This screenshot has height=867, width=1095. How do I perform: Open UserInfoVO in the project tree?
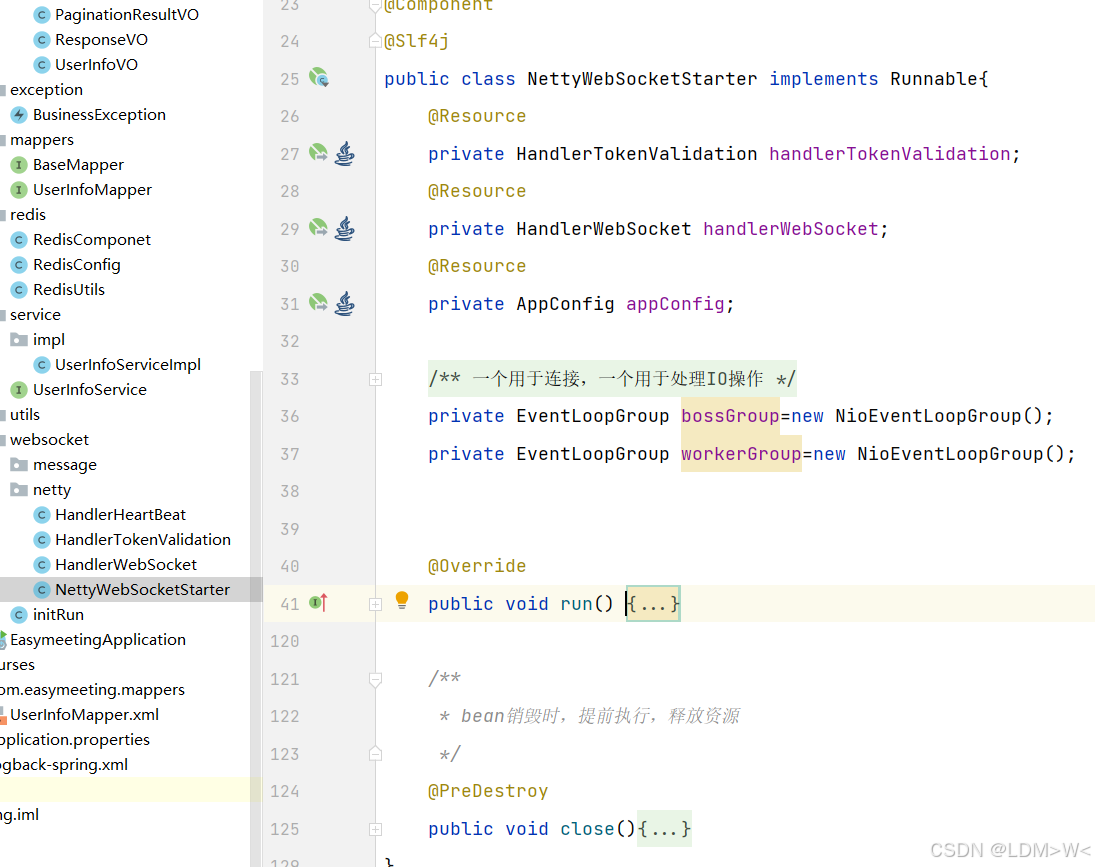(x=96, y=65)
